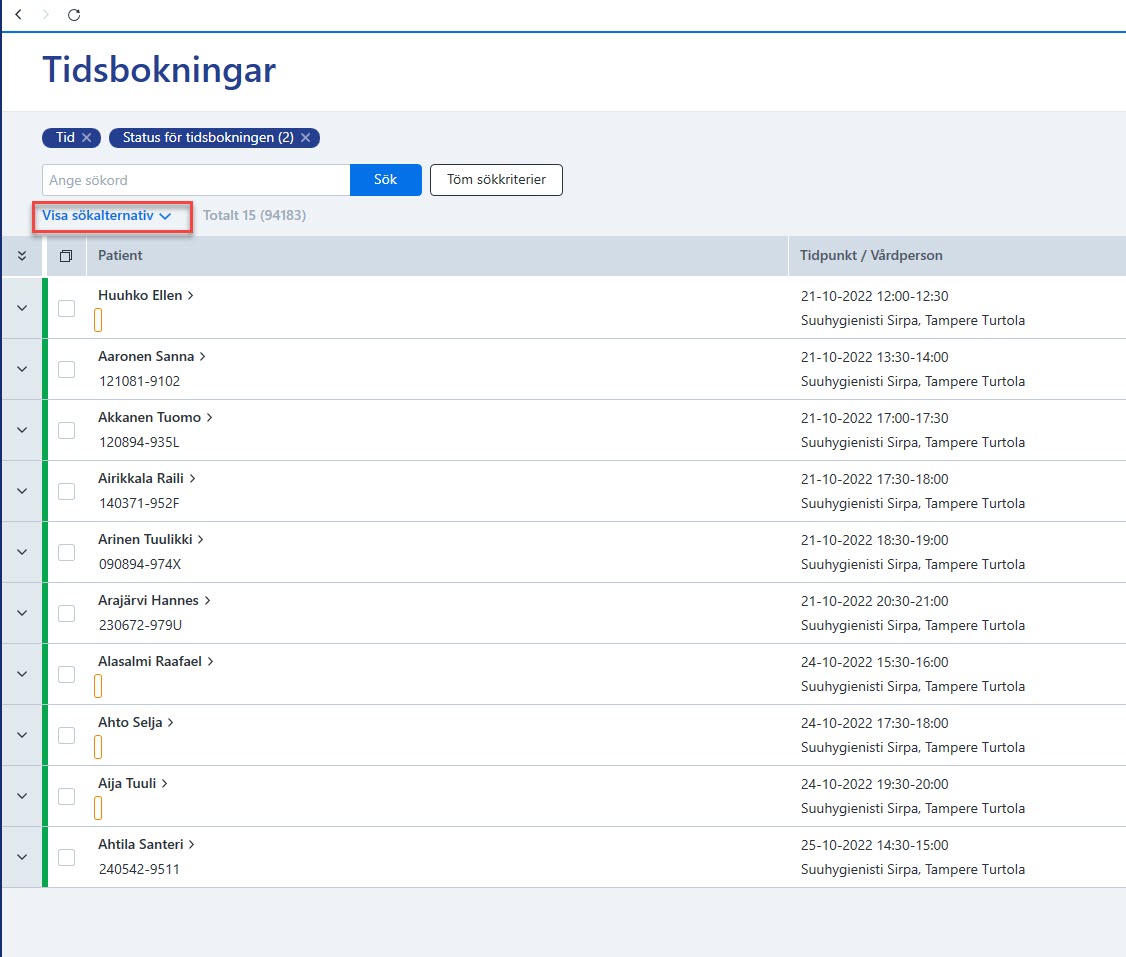Sort by the Patient column header
The image size is (1126, 957).
click(120, 256)
